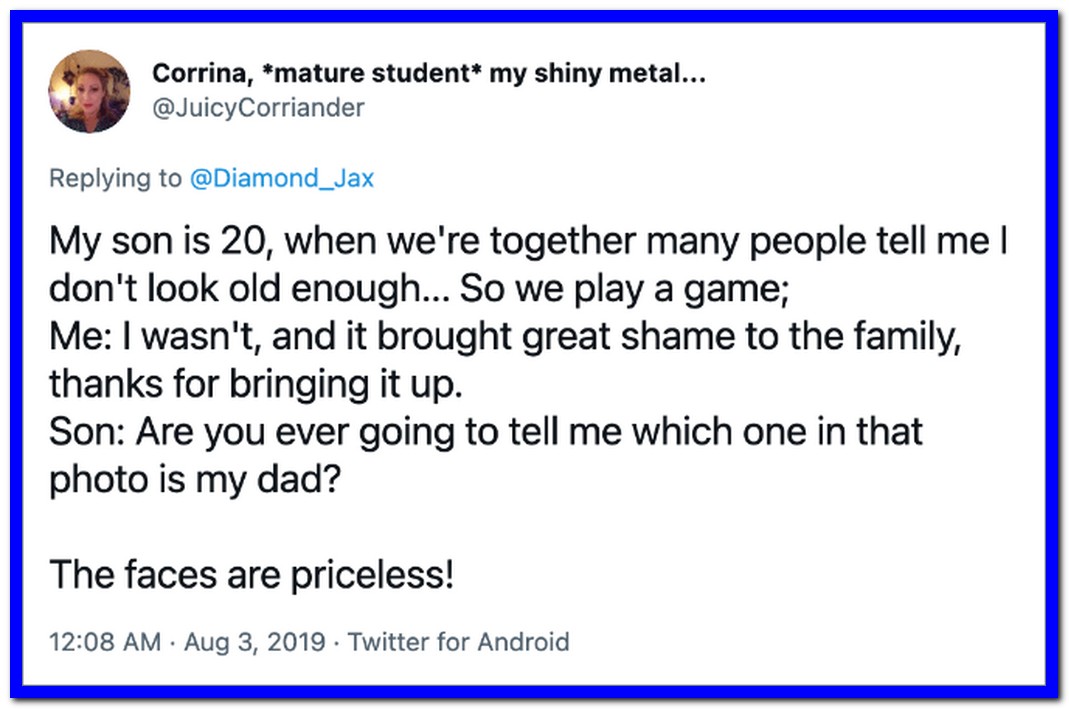Click the word 'Twitter' in the footer
This screenshot has width=1069, height=709.
pyautogui.click(x=389, y=642)
